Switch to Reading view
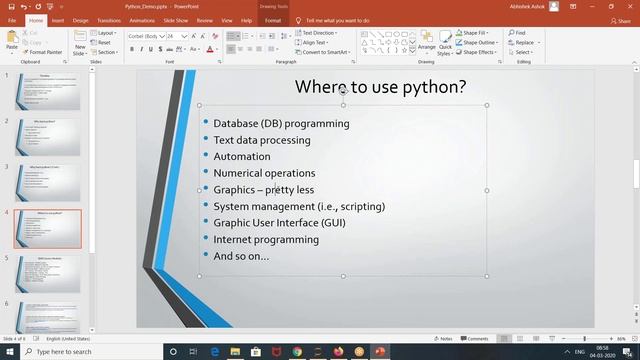Screen dimensions: 640x360 pos(536,339)
